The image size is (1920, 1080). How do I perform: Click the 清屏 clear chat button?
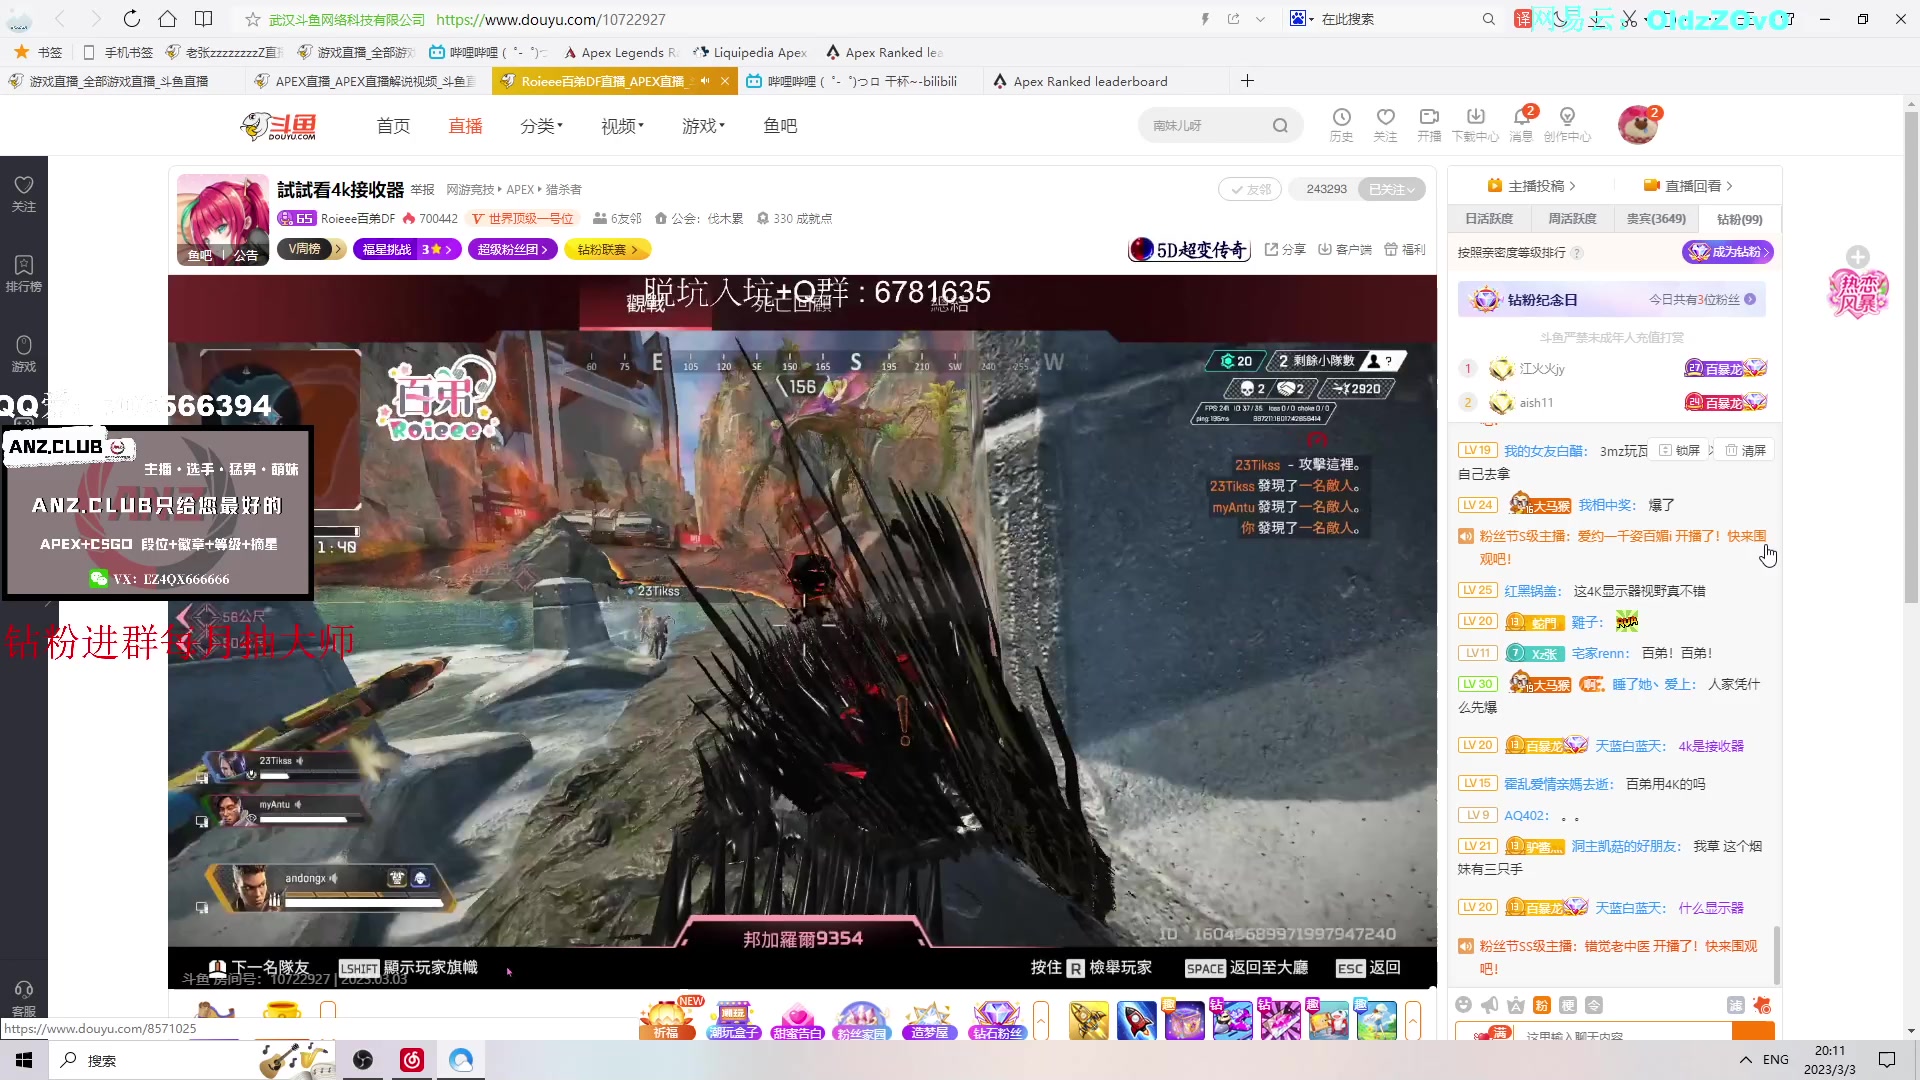coord(1745,451)
